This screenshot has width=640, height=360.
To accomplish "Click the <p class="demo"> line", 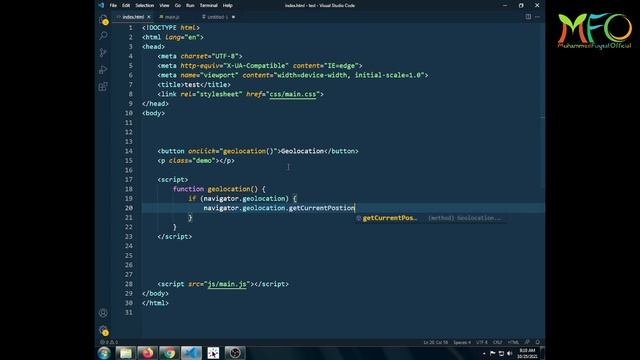I will [196, 161].
